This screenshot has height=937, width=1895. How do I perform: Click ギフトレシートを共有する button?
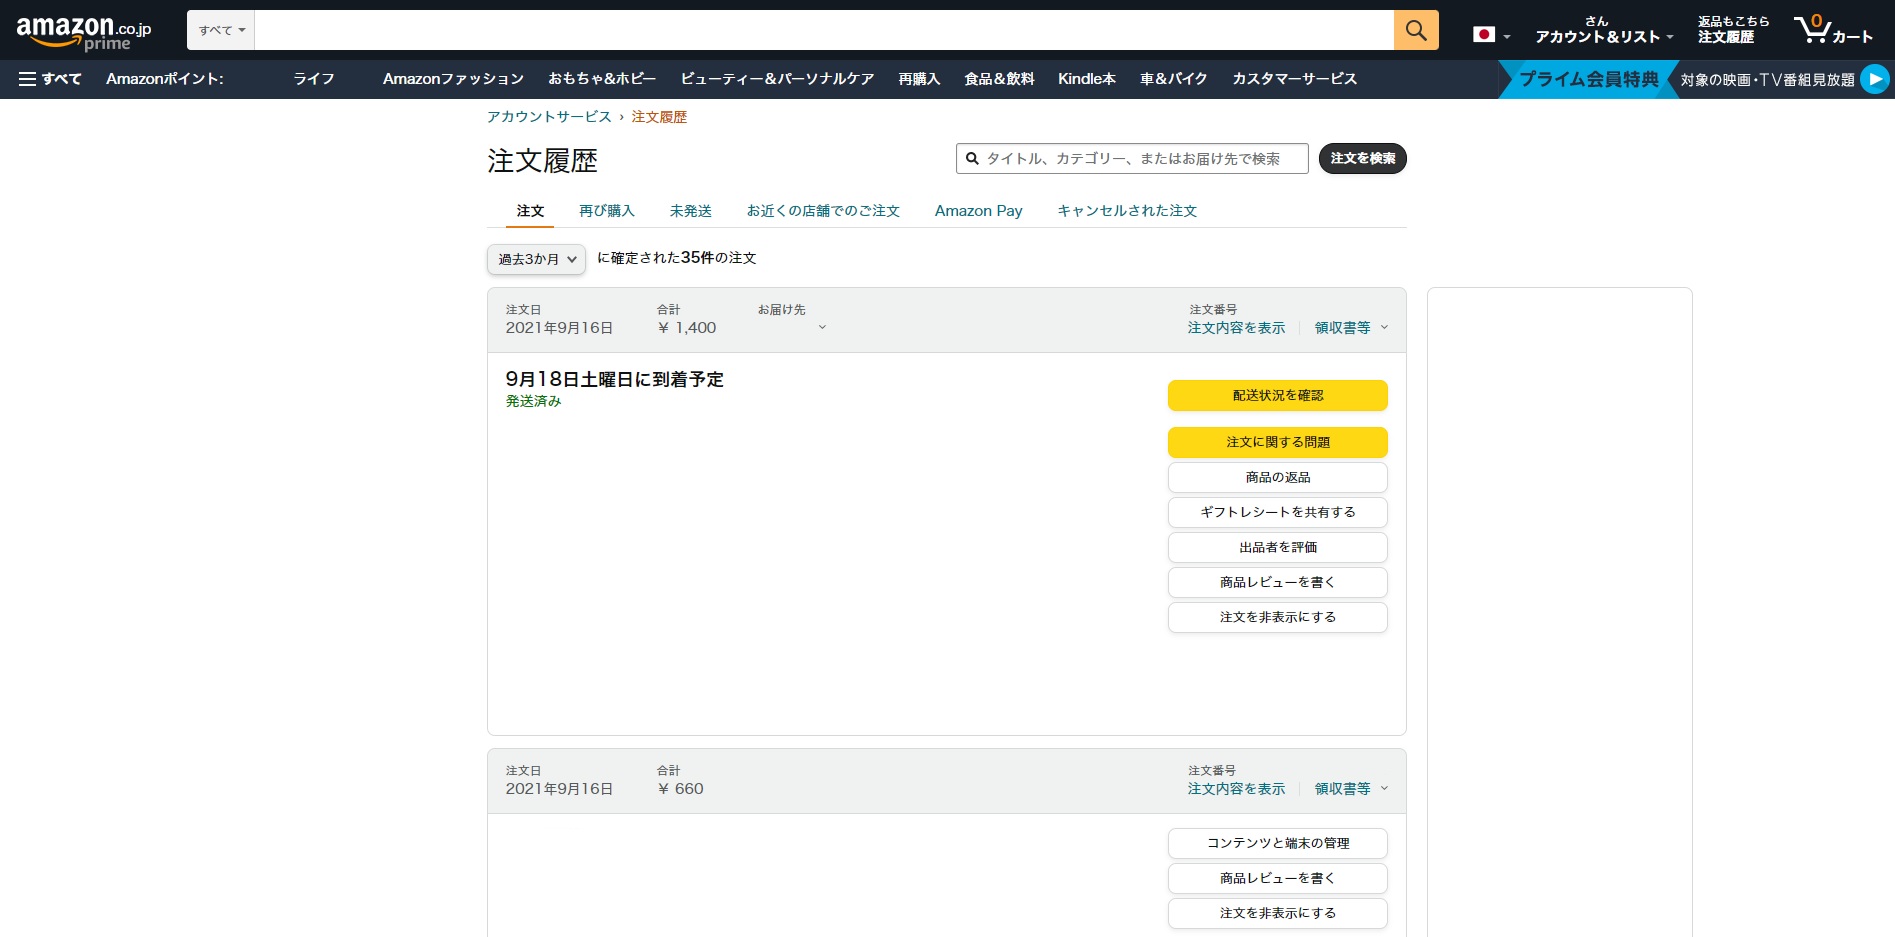coord(1277,512)
